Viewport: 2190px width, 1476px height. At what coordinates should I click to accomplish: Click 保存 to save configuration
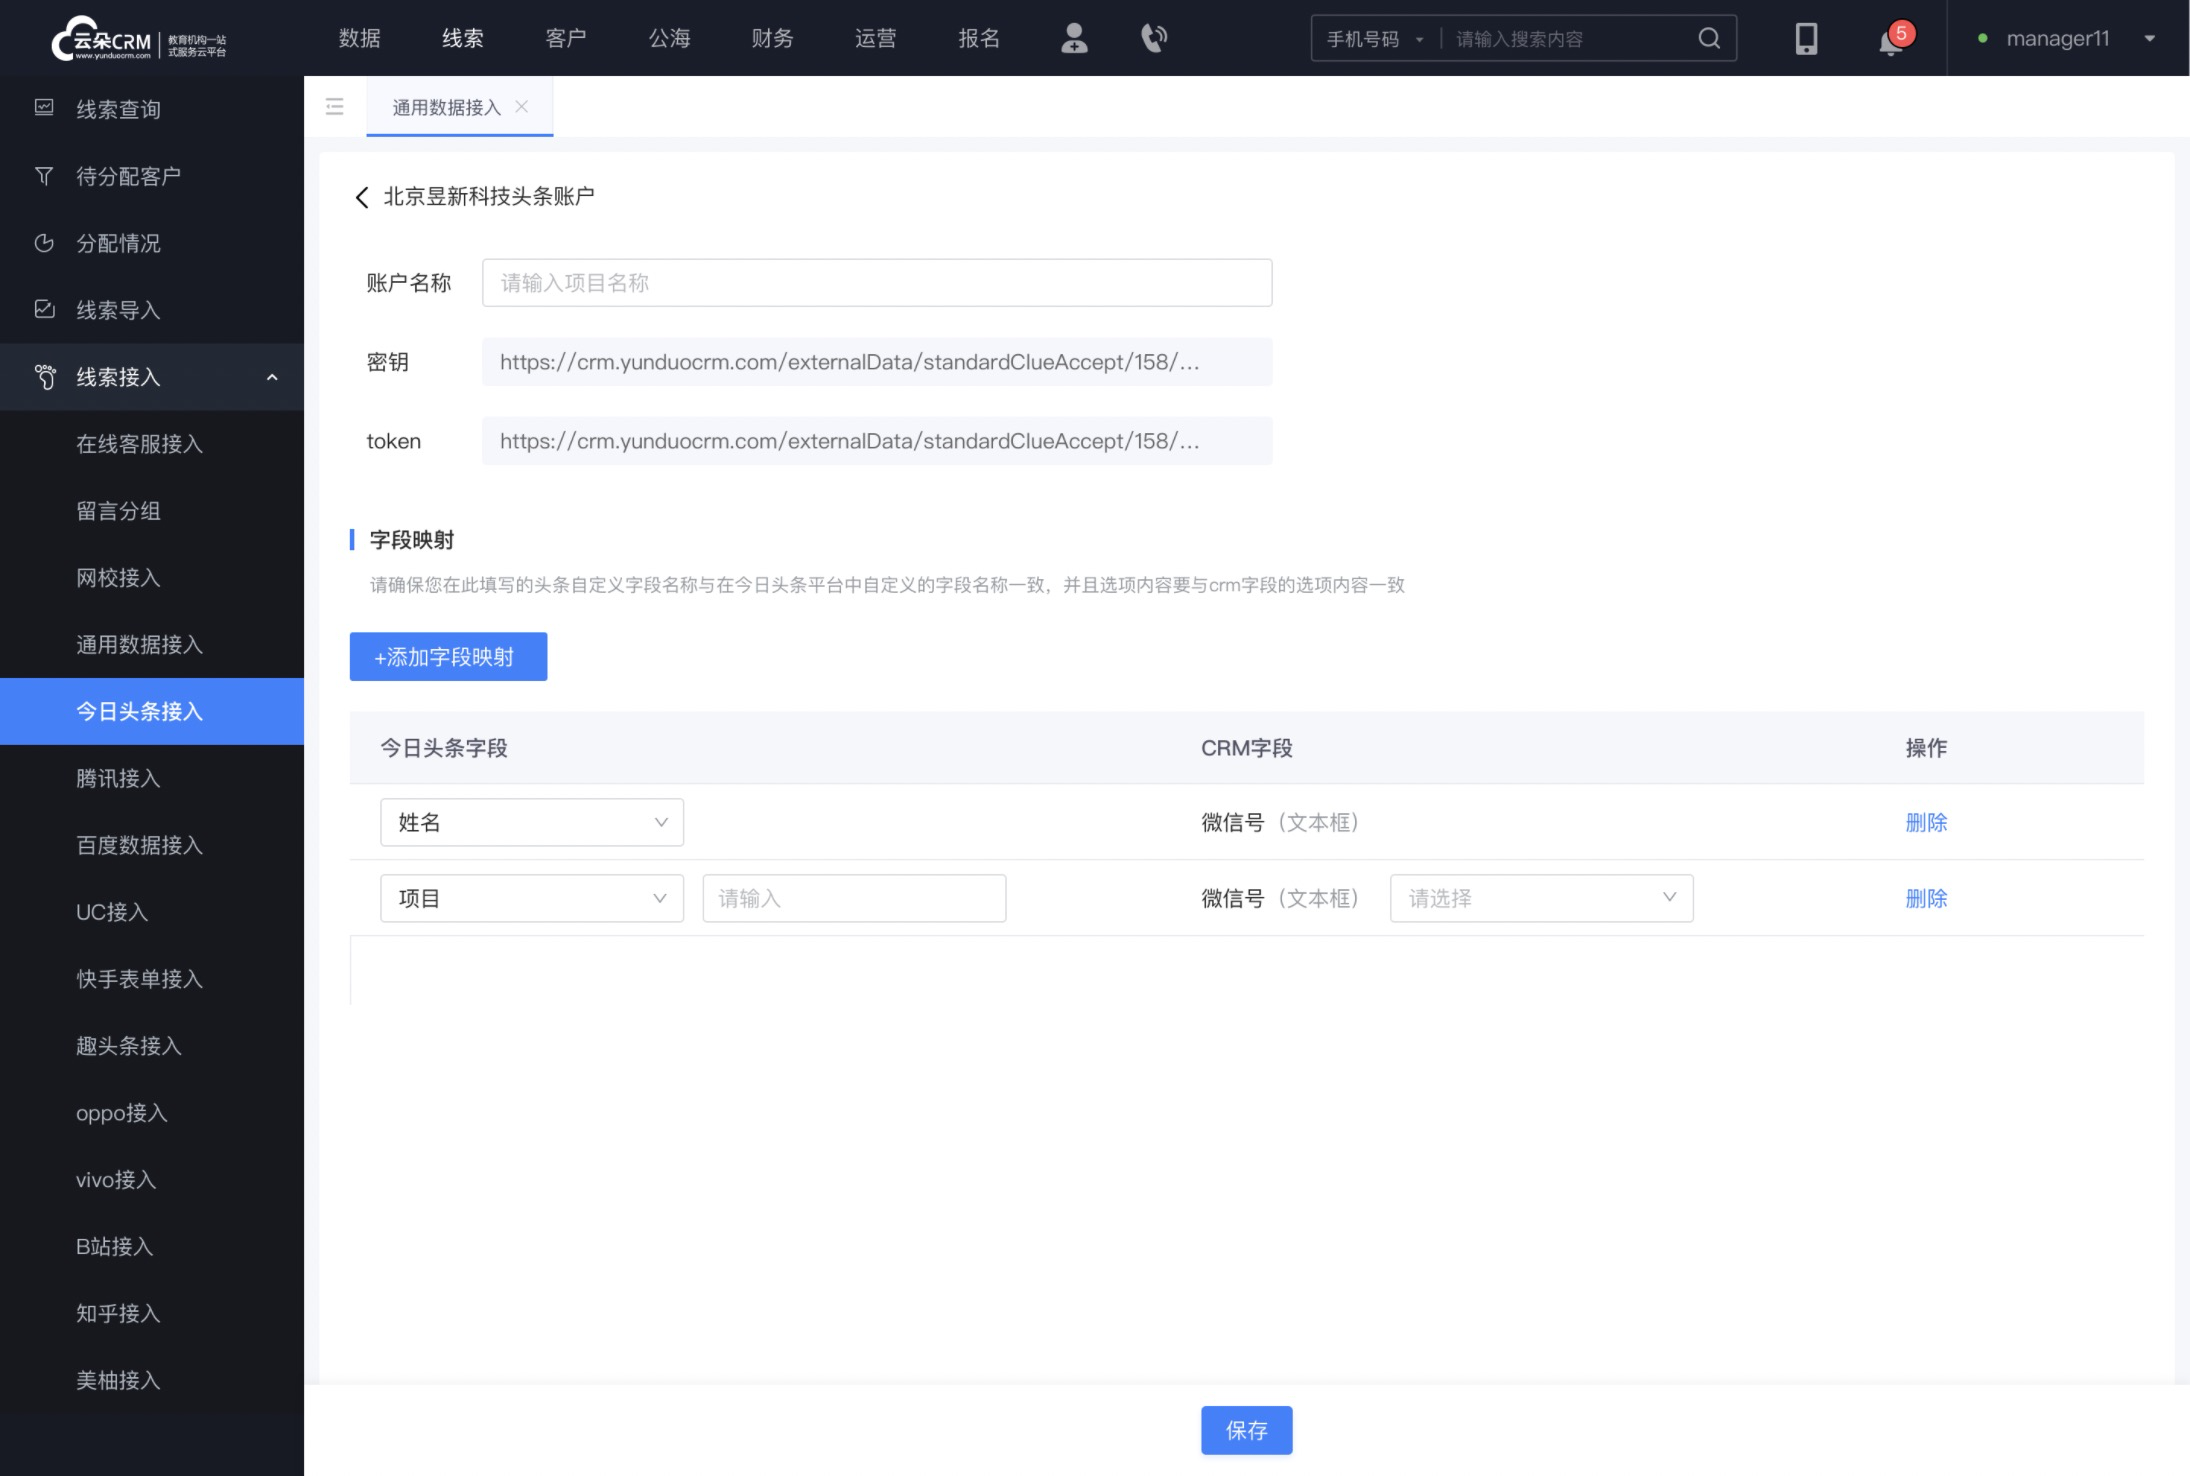1246,1430
